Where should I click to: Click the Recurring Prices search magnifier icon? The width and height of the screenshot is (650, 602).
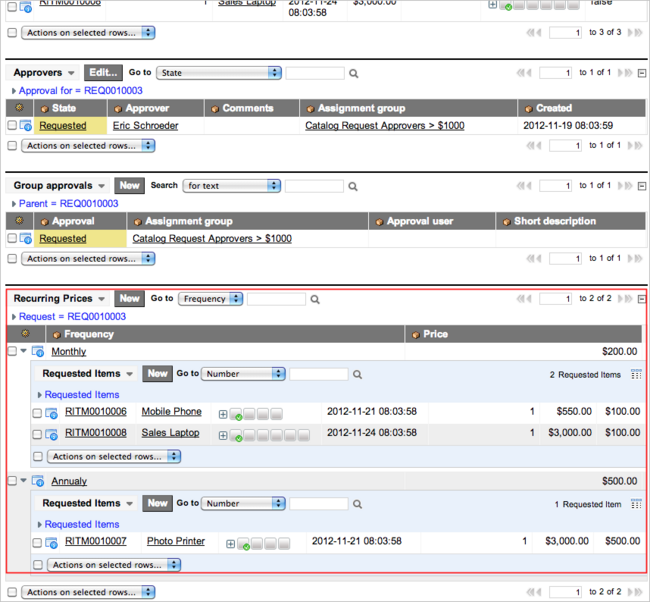315,299
